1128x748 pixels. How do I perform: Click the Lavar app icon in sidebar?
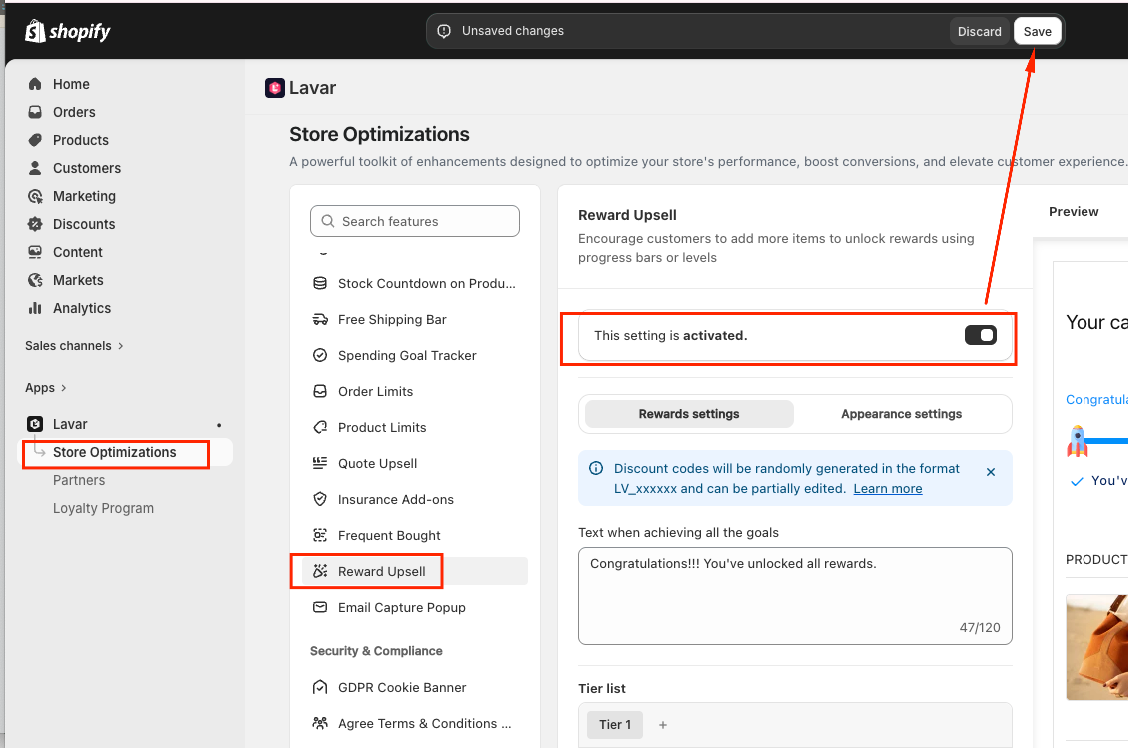point(35,424)
